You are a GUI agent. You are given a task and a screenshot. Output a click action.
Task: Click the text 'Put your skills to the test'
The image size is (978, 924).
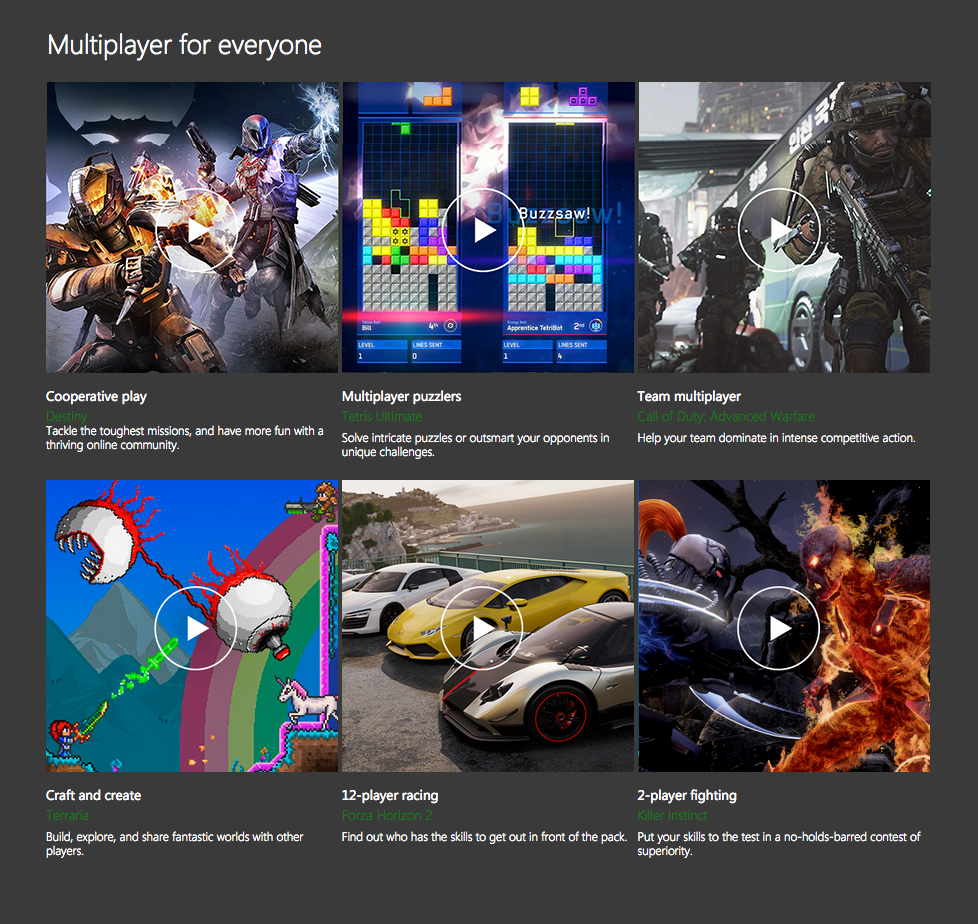click(779, 844)
